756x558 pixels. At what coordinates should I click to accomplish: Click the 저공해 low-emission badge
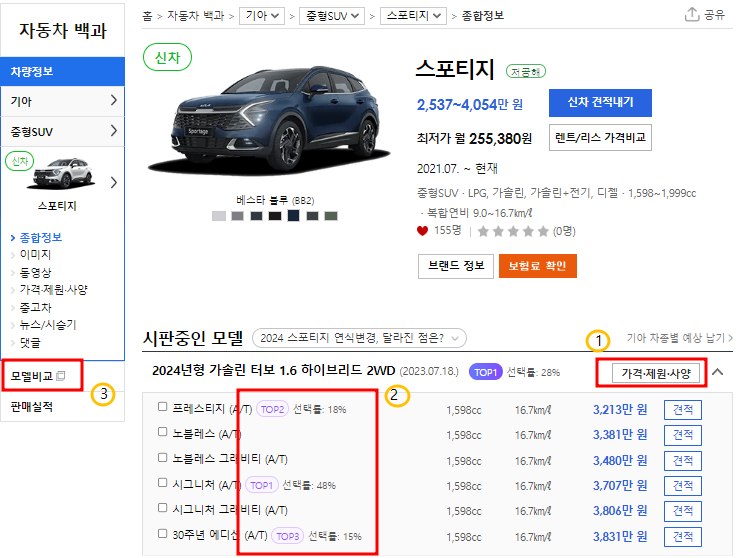pos(526,72)
